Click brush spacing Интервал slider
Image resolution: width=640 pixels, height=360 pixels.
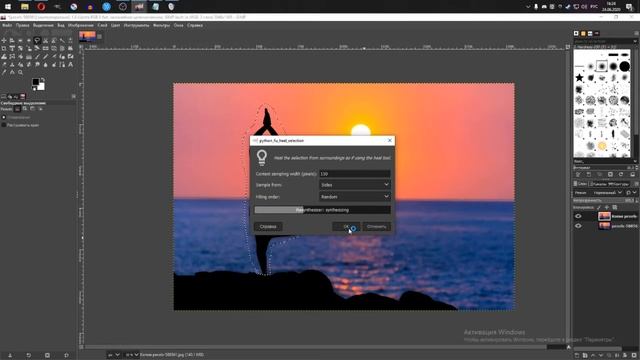pyautogui.click(x=605, y=167)
